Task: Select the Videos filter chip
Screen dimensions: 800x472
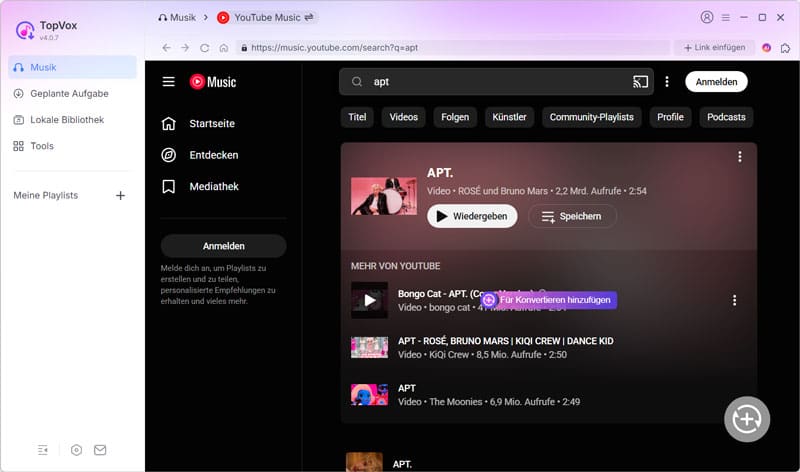Action: pos(404,117)
